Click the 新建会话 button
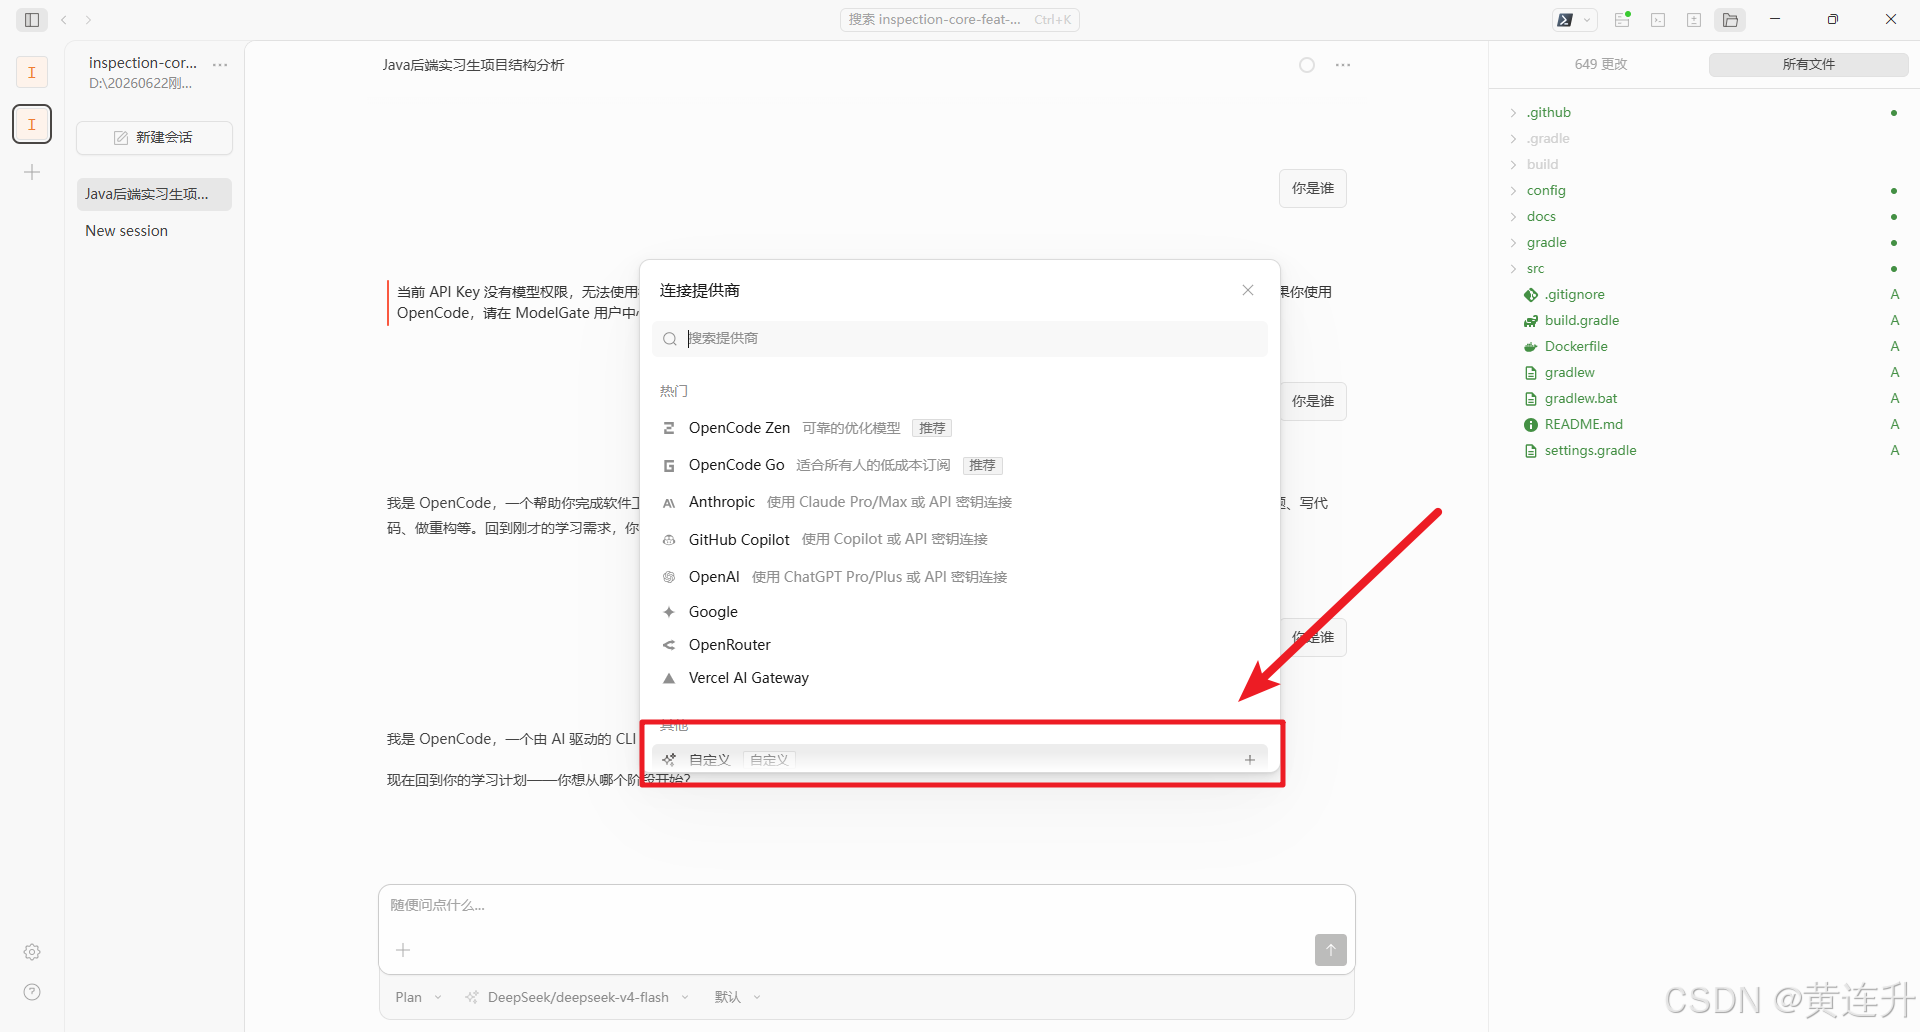The image size is (1920, 1032). tap(154, 138)
